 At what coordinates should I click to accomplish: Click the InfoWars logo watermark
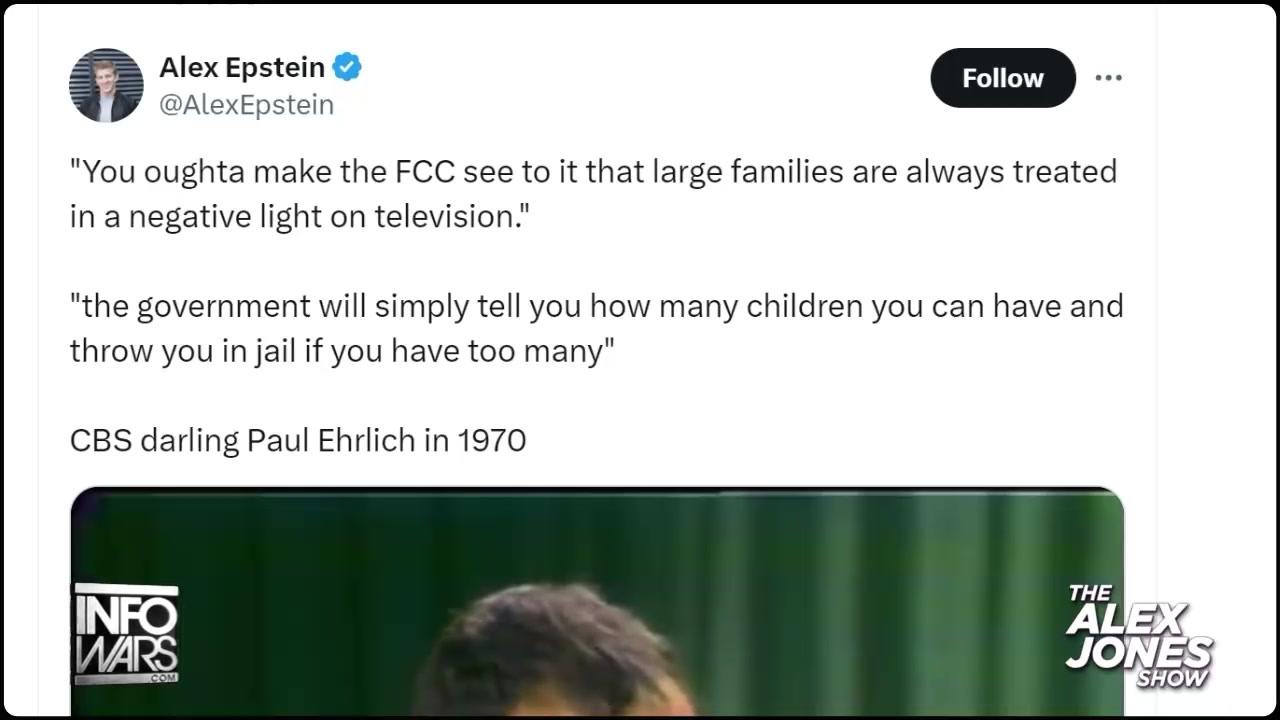tap(126, 634)
